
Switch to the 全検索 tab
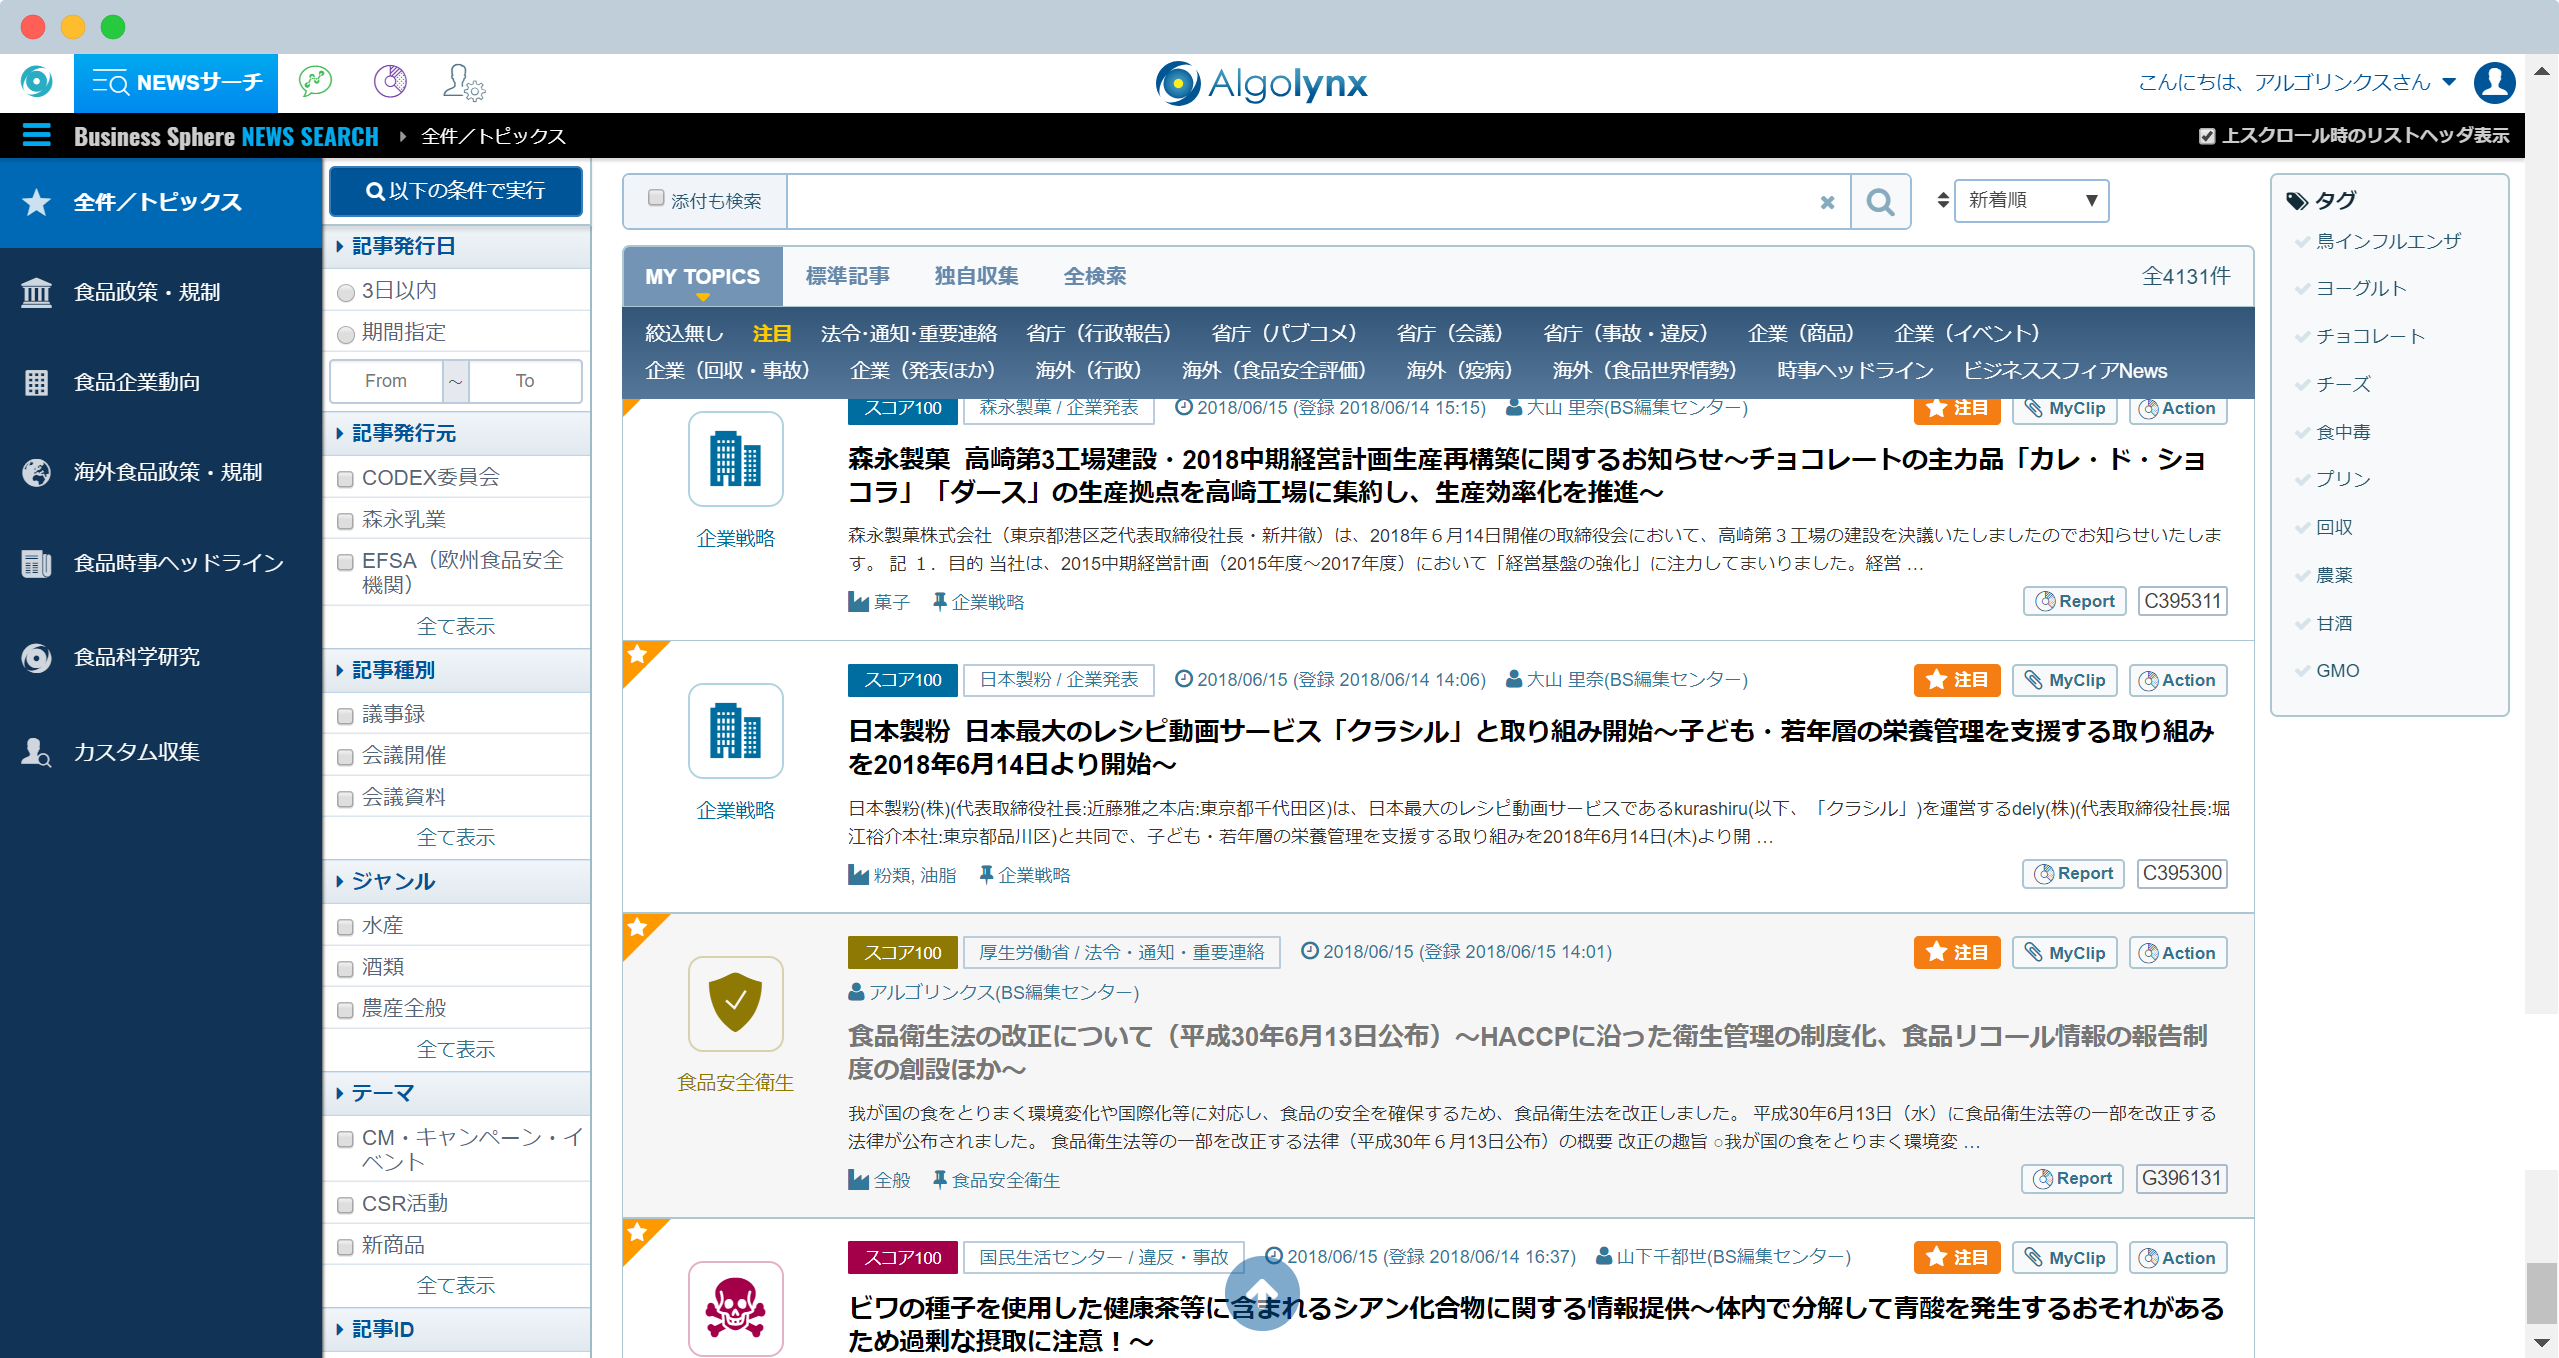click(x=1094, y=276)
